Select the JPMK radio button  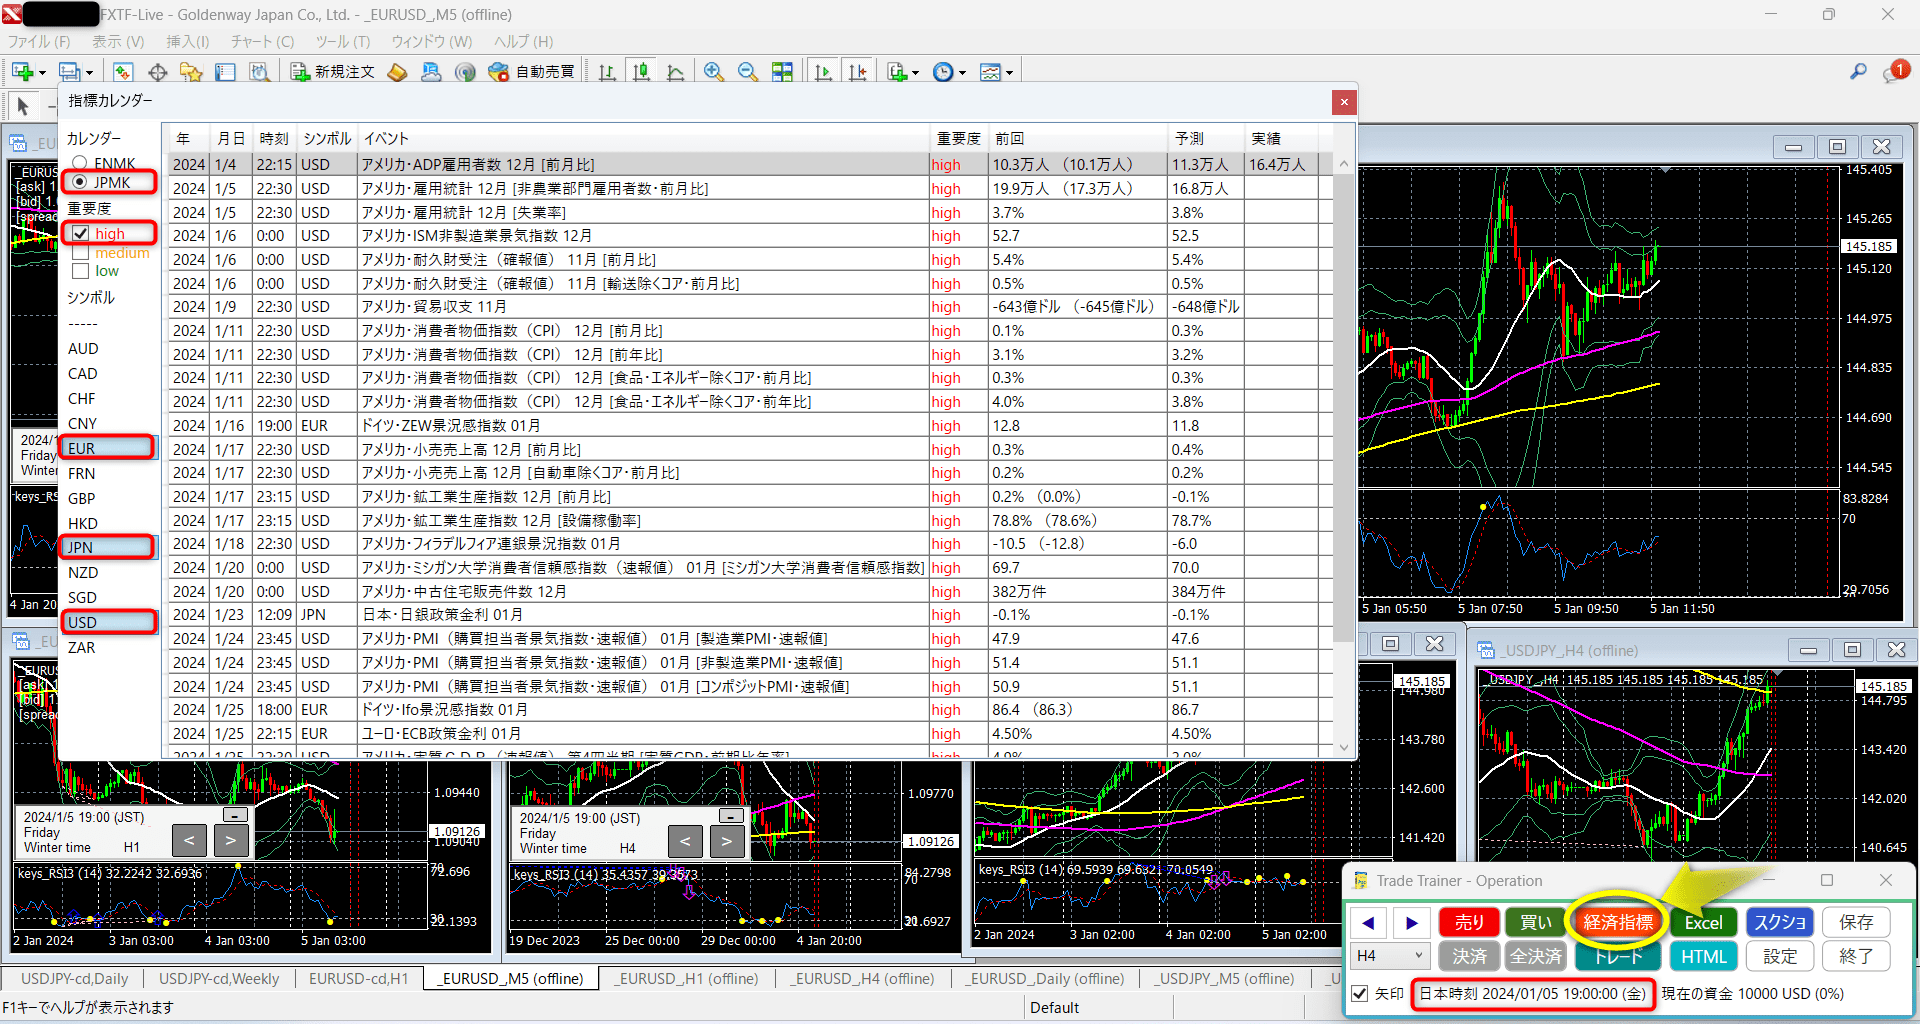coord(79,182)
